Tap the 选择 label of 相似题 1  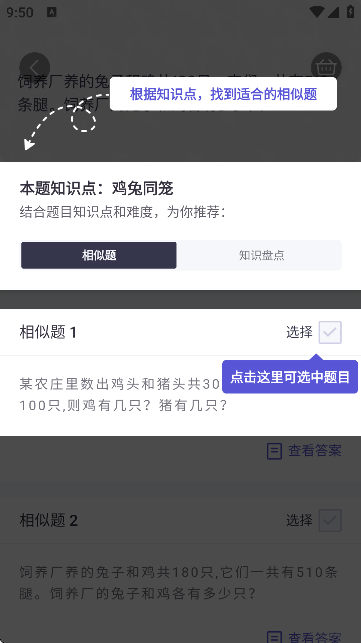pos(299,332)
